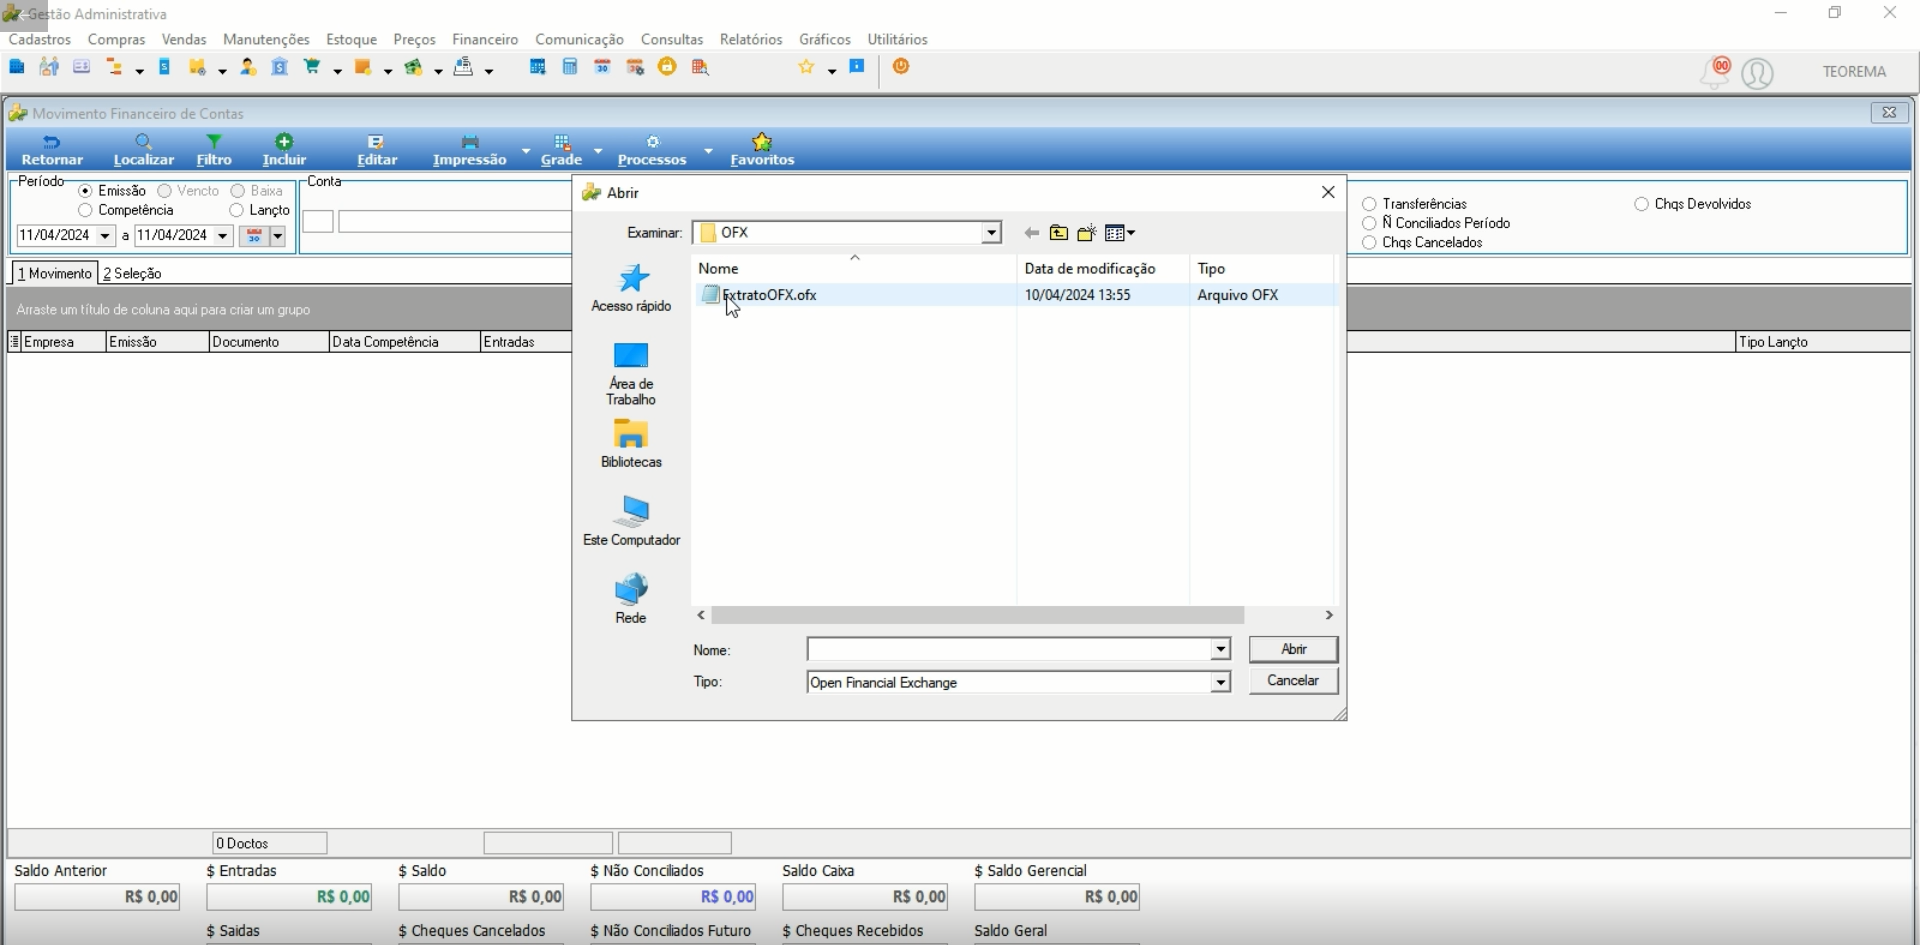
Task: Click the money bills toolbar icon
Action: 414,67
